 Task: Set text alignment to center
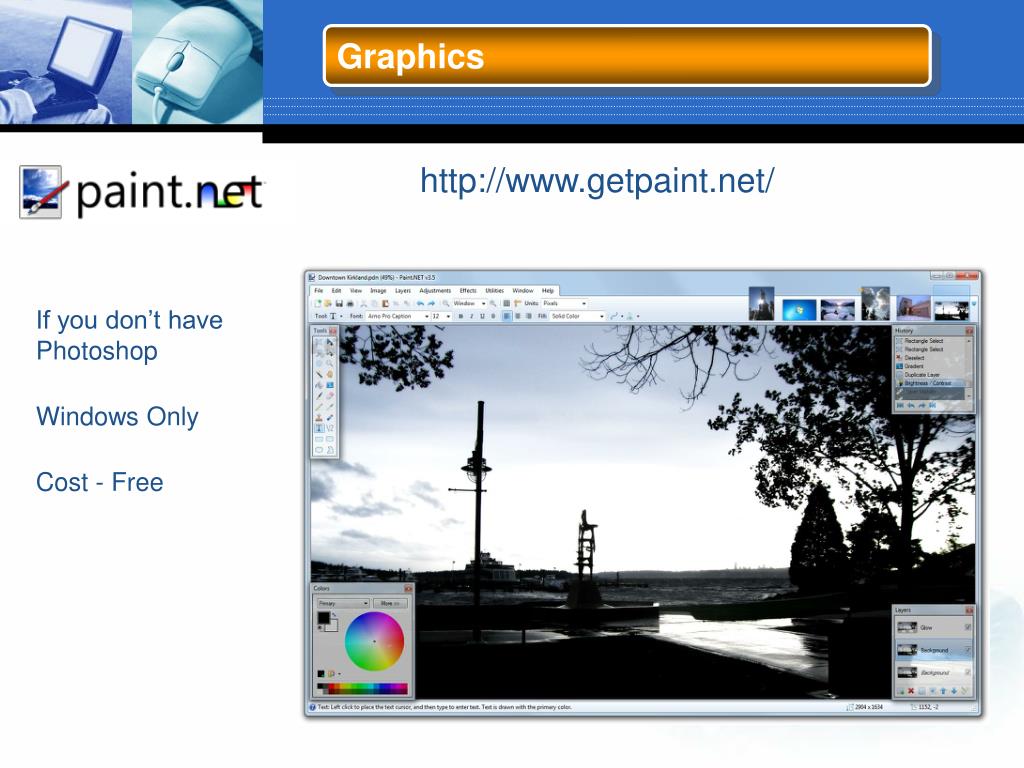click(518, 316)
